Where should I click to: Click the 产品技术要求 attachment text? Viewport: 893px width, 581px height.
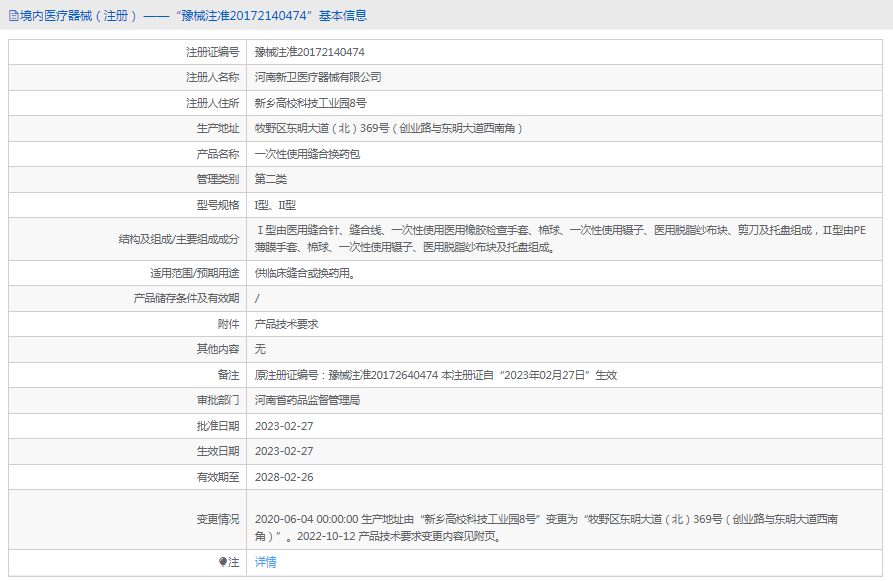(286, 324)
